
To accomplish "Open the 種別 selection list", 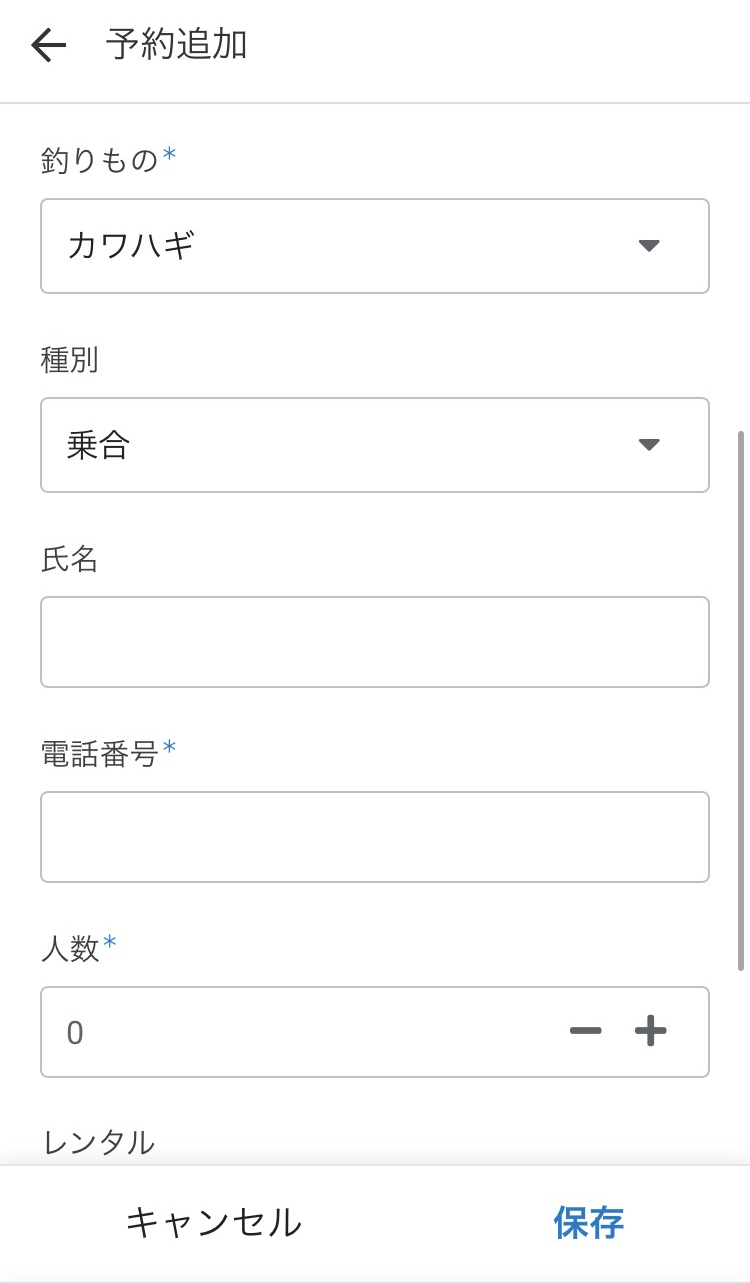I will tap(375, 444).
